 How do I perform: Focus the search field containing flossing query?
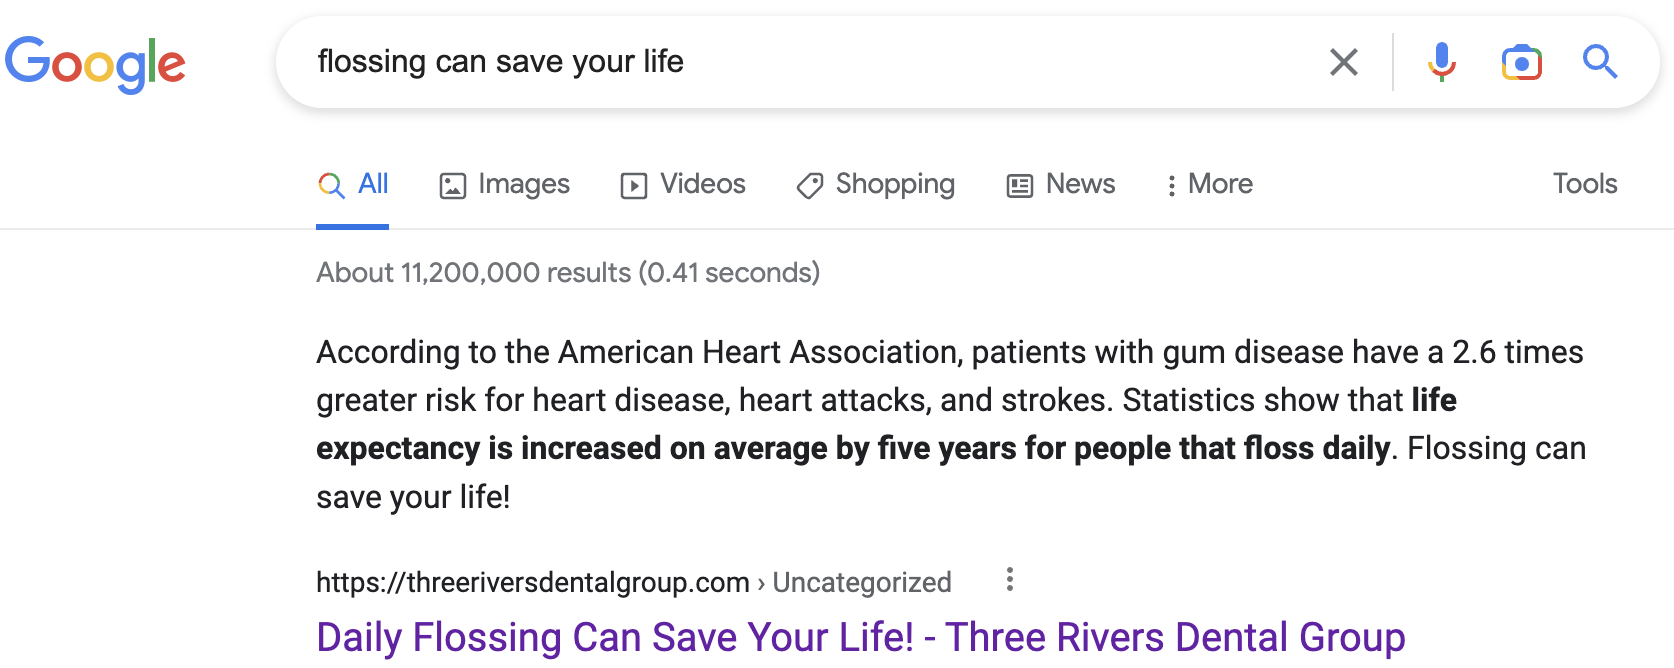click(x=800, y=62)
